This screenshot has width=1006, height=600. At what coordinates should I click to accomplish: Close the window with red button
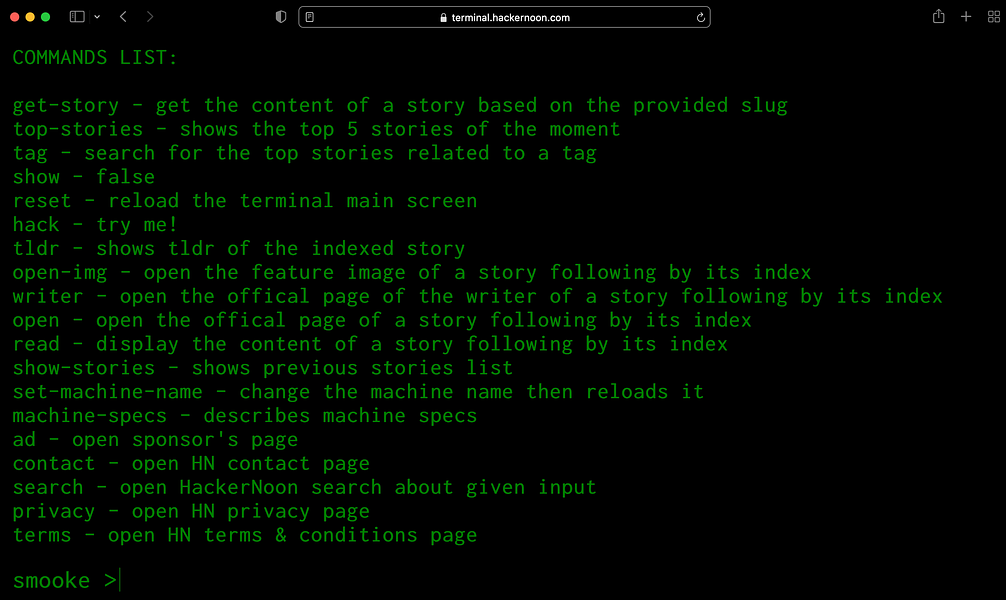click(15, 17)
